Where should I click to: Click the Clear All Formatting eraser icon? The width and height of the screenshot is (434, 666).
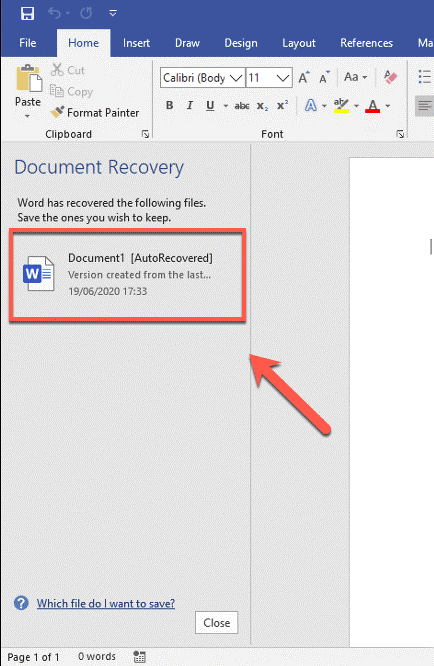(390, 77)
